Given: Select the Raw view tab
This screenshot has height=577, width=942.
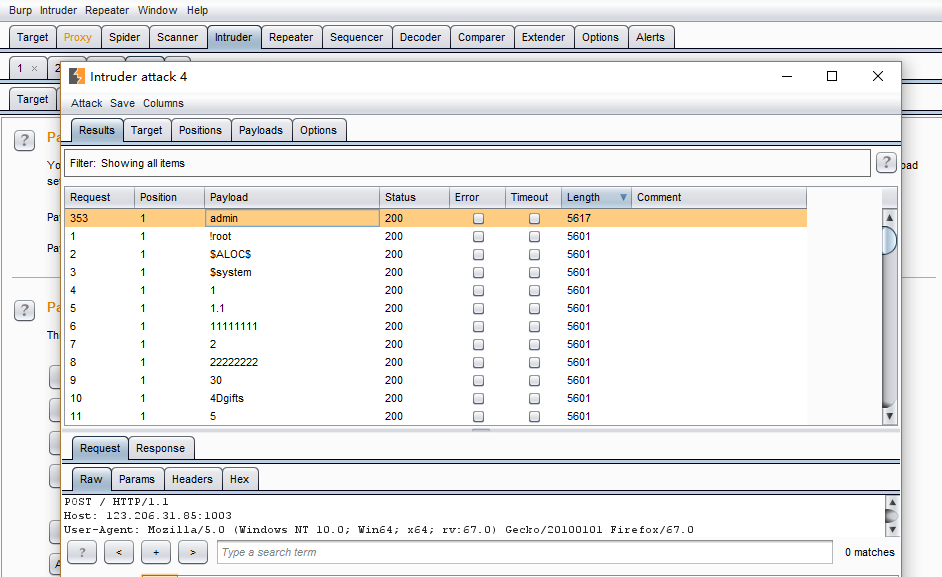Looking at the screenshot, I should (x=91, y=479).
